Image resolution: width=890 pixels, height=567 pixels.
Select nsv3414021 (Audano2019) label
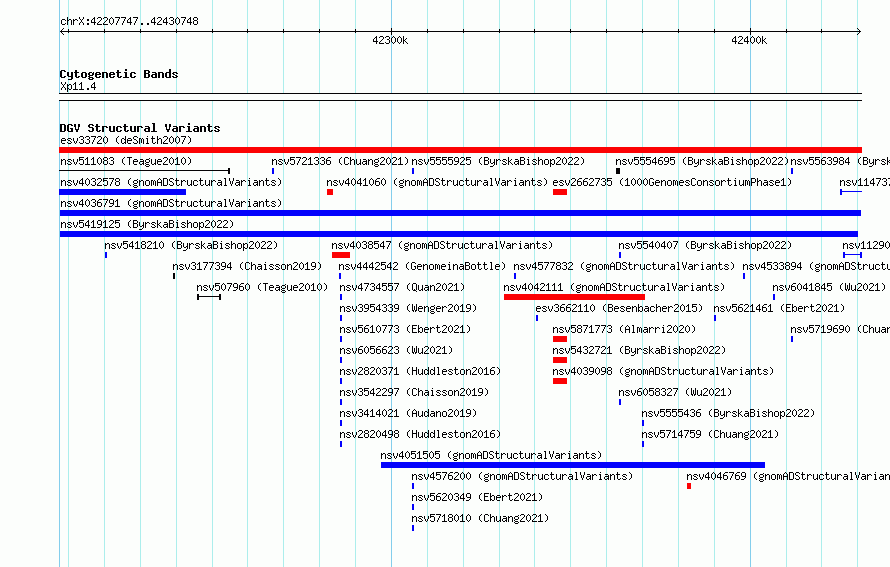point(408,413)
